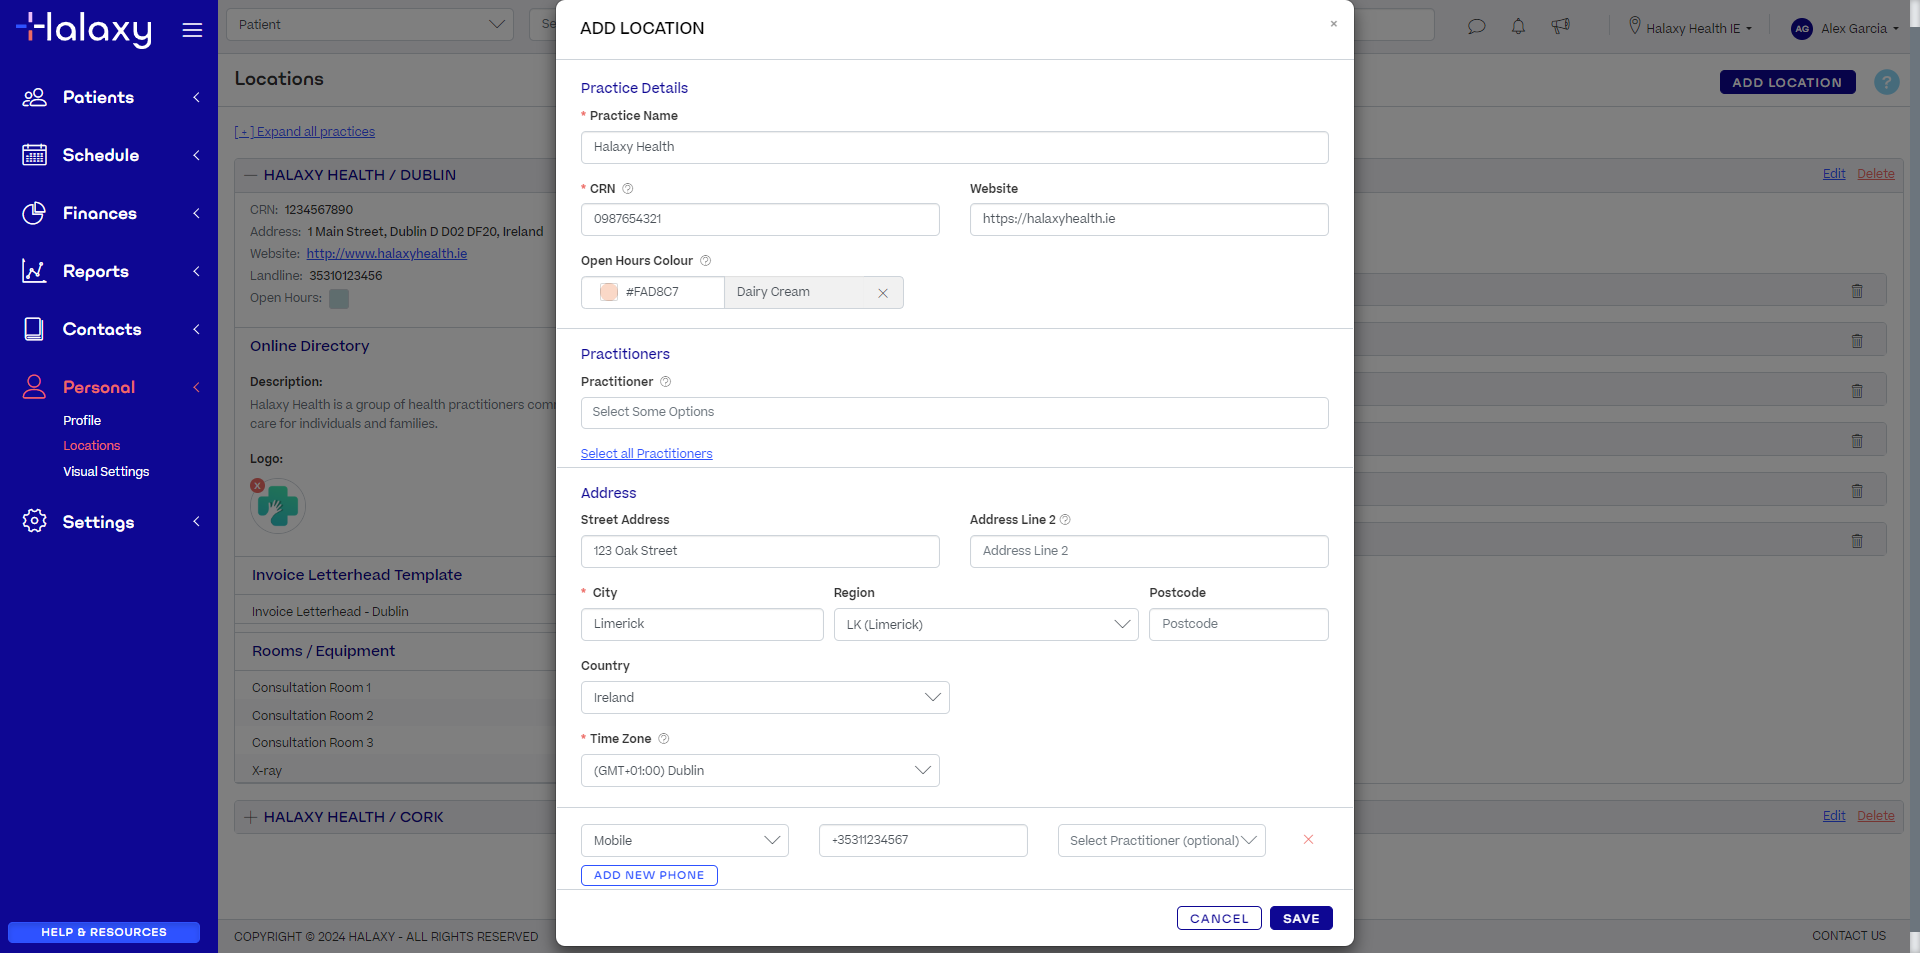Screen dimensions: 1920x953
Task: Open Select Practitioner (optional) dropdown
Action: click(x=1162, y=841)
